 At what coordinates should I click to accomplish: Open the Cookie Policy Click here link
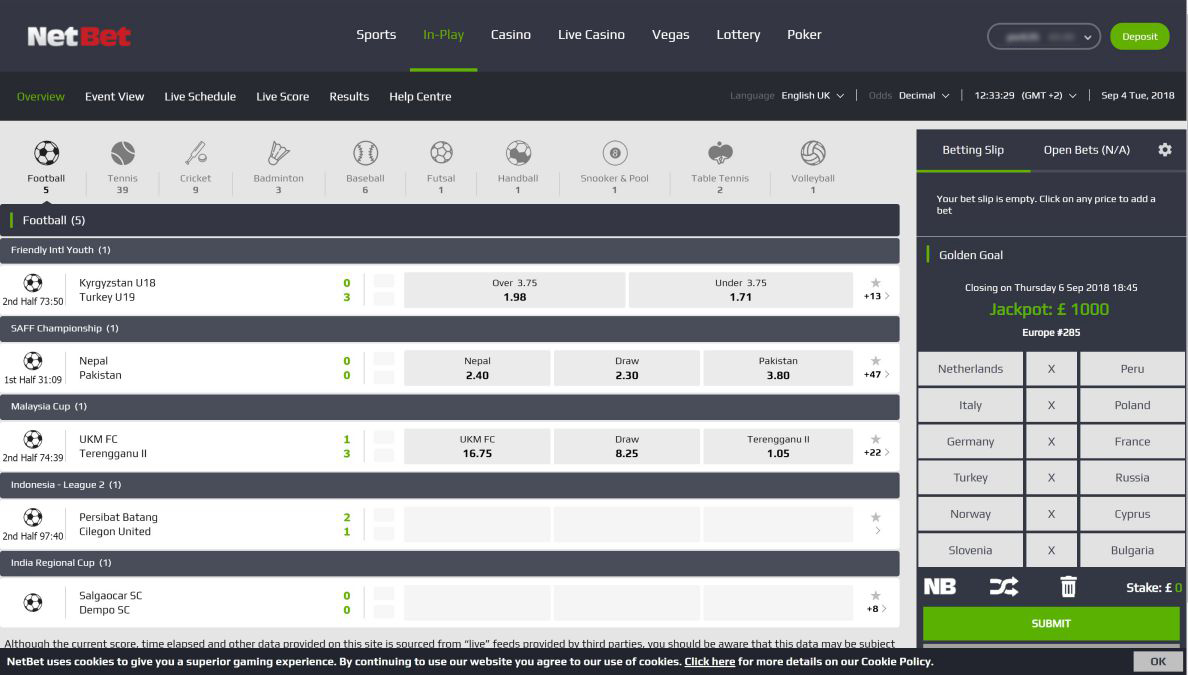(709, 661)
